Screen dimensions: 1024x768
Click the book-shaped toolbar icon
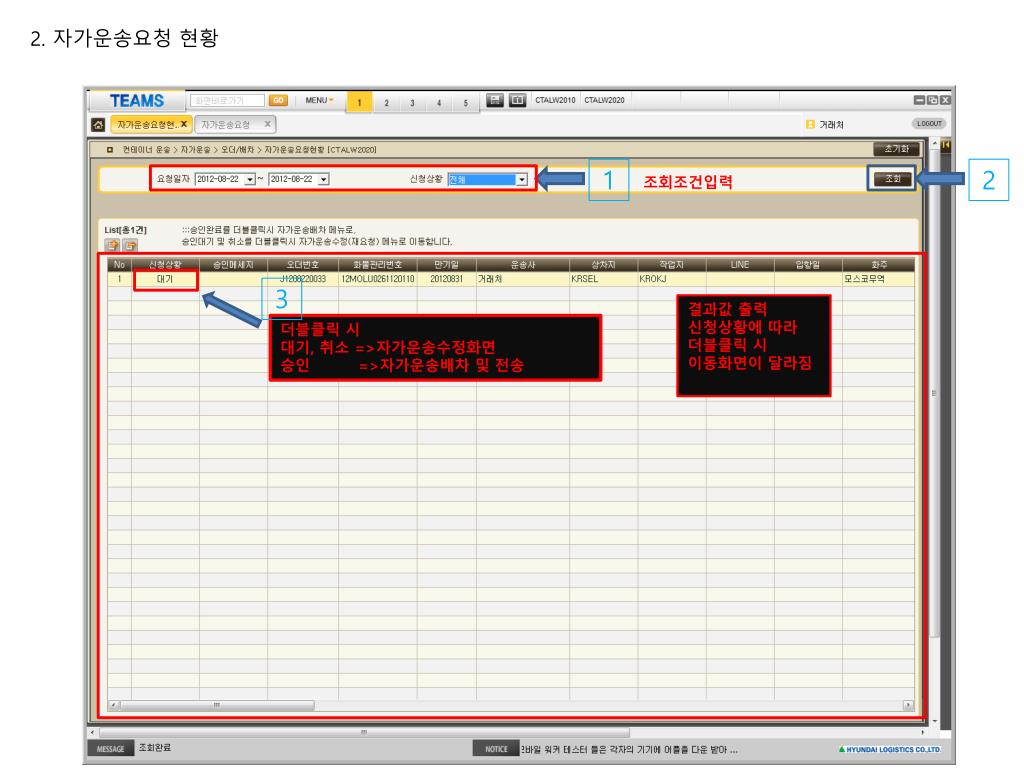tap(517, 100)
